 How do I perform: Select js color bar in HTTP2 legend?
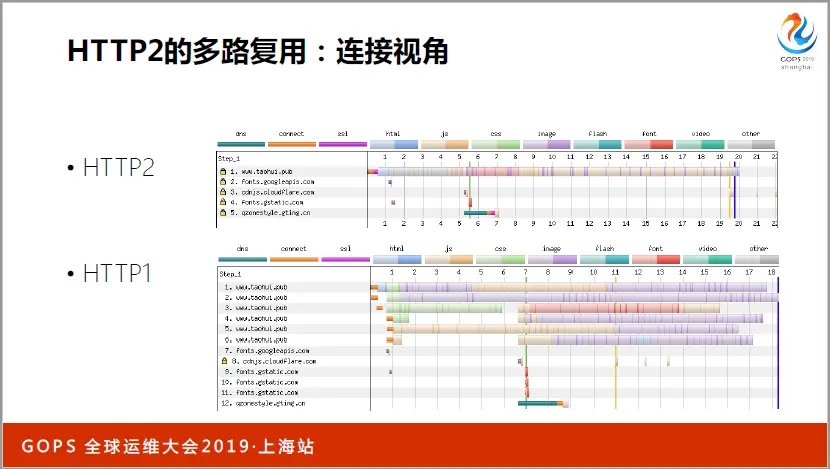(445, 145)
